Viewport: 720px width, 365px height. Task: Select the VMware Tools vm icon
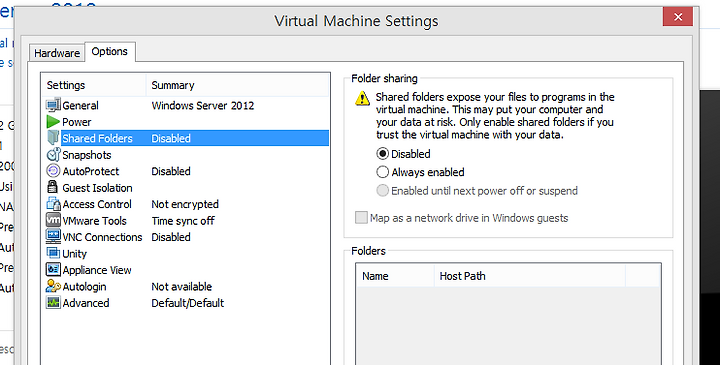point(53,220)
